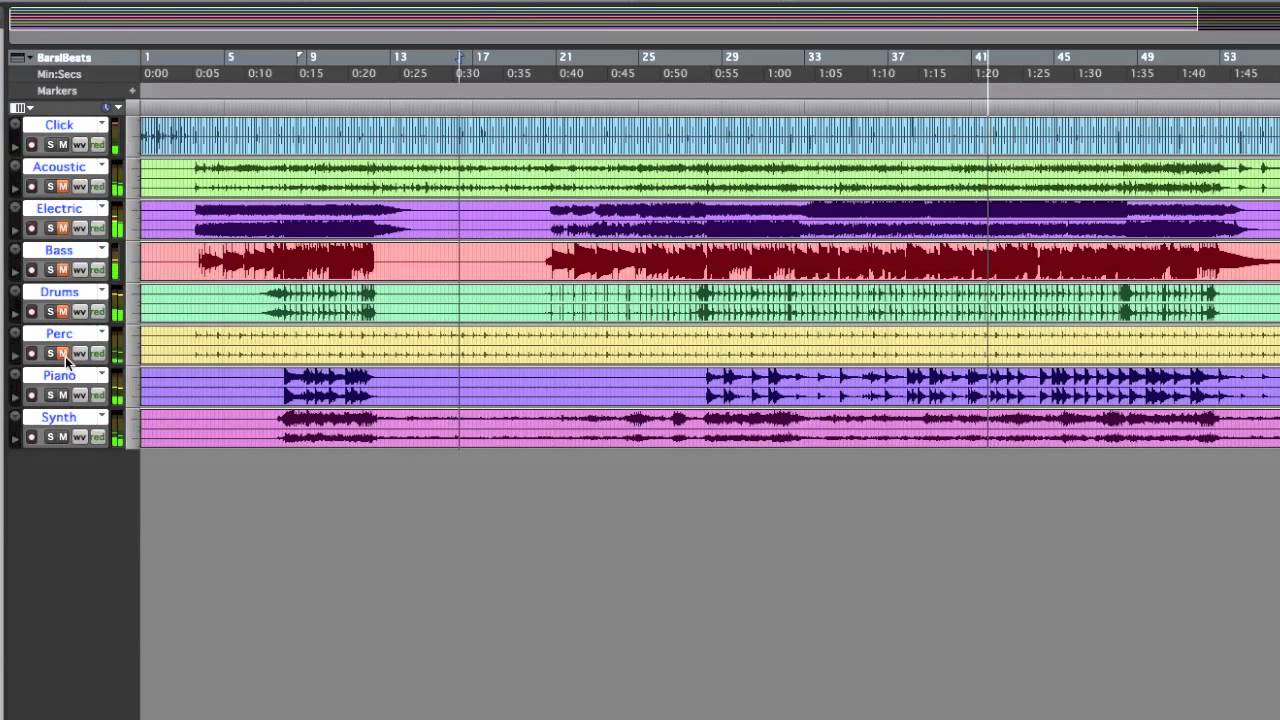Image resolution: width=1280 pixels, height=720 pixels.
Task: Mute the Synth track
Action: (63, 437)
